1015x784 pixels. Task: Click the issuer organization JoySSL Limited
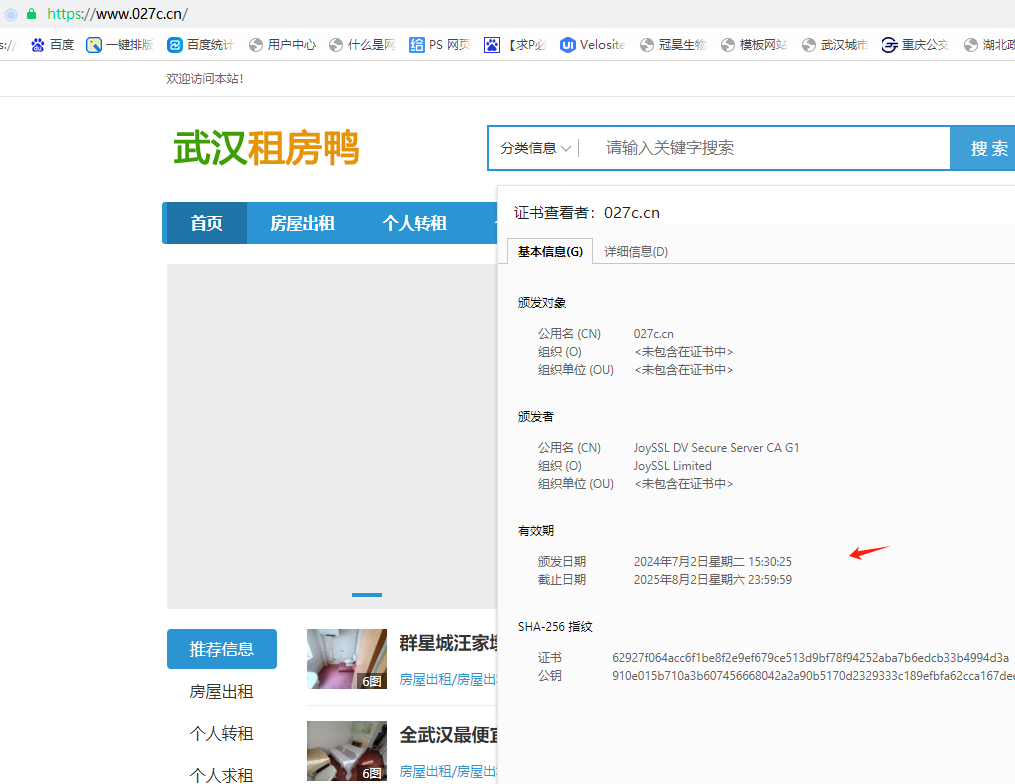click(673, 465)
